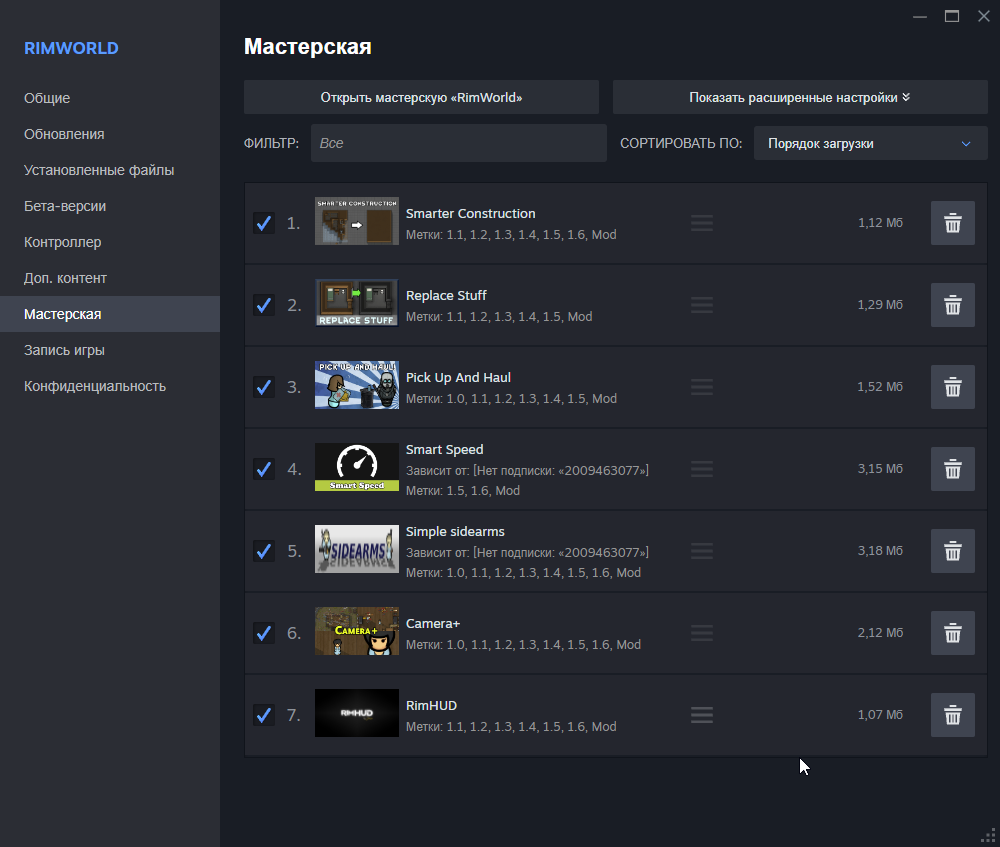
Task: Click the filter input field
Action: [x=459, y=143]
